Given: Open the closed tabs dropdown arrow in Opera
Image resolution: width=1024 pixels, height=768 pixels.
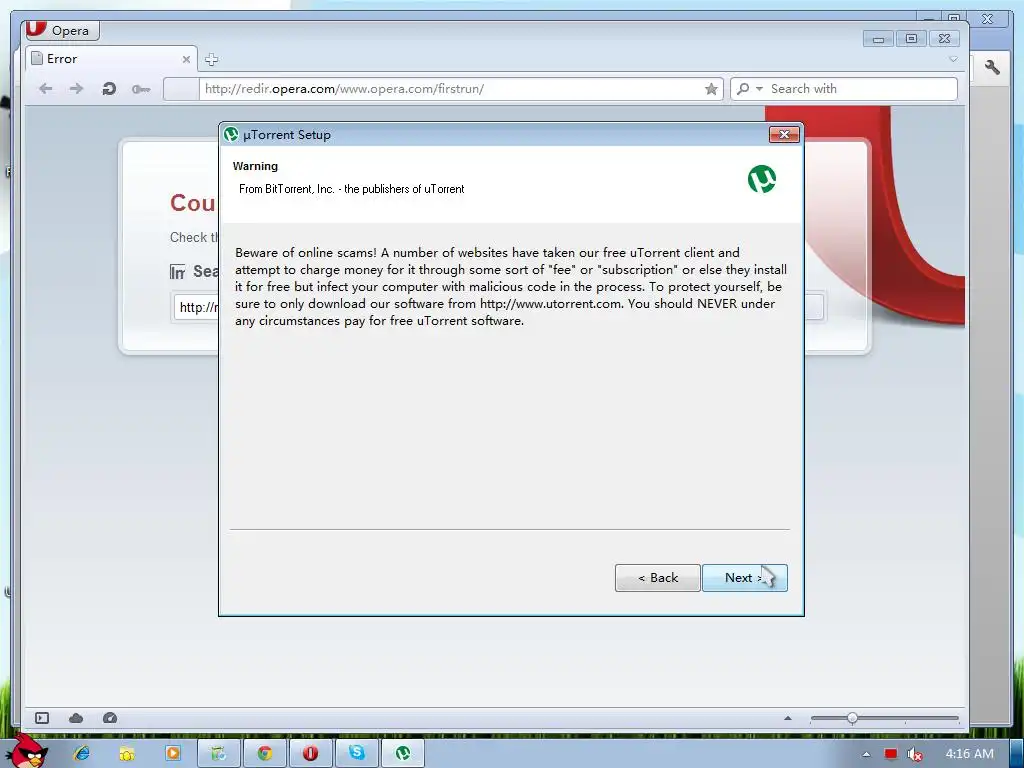Looking at the screenshot, I should click(x=953, y=59).
